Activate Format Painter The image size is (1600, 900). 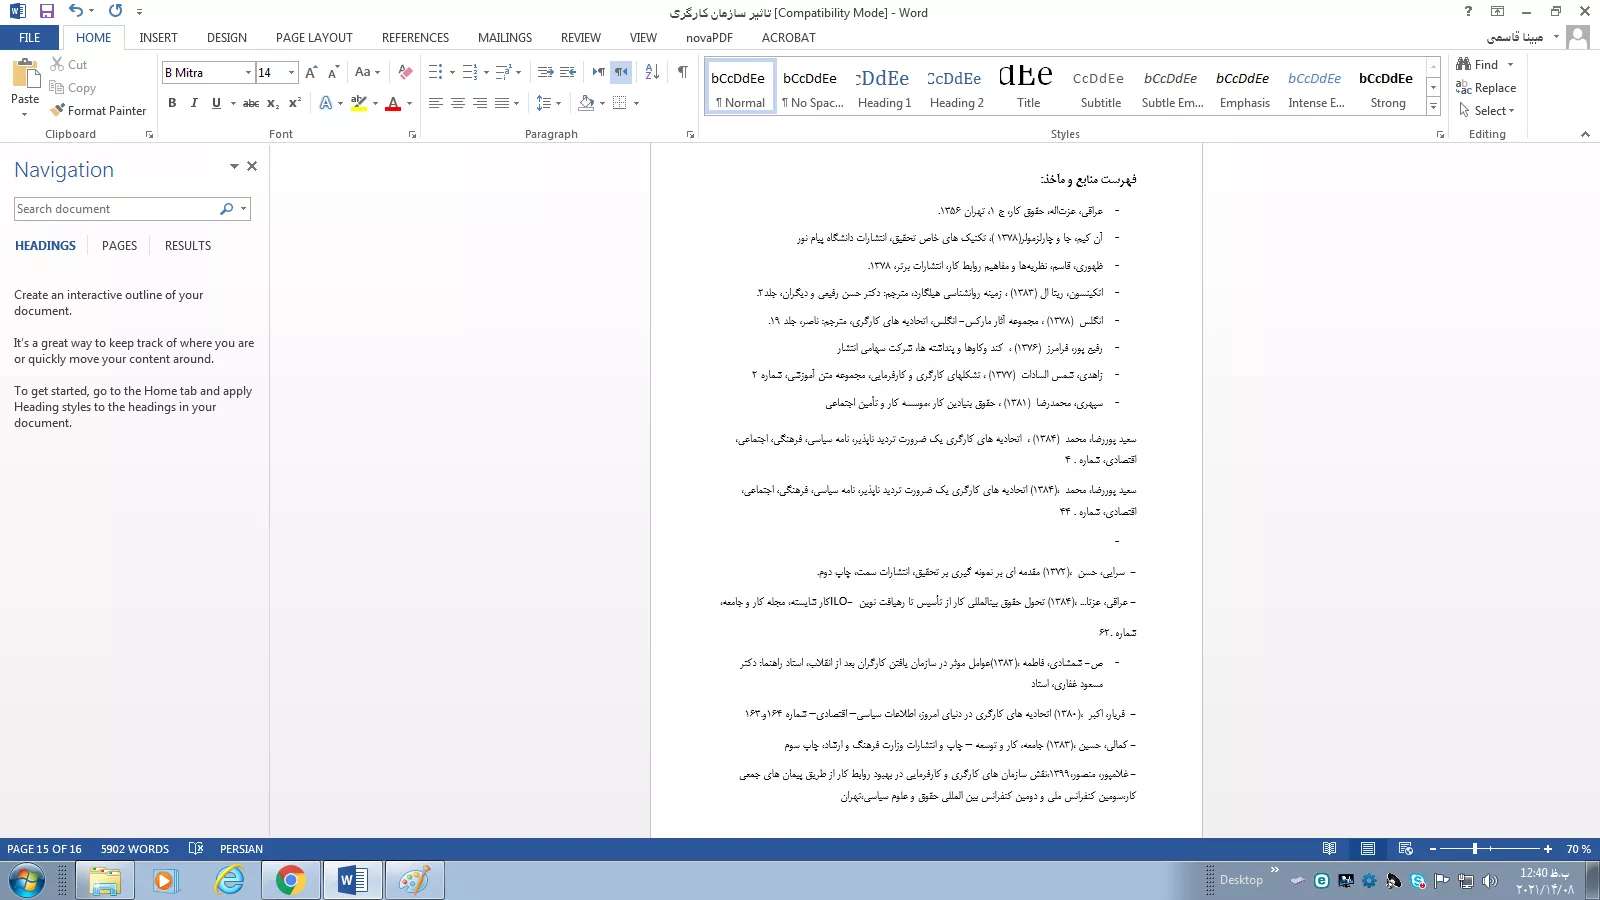[x=98, y=111]
